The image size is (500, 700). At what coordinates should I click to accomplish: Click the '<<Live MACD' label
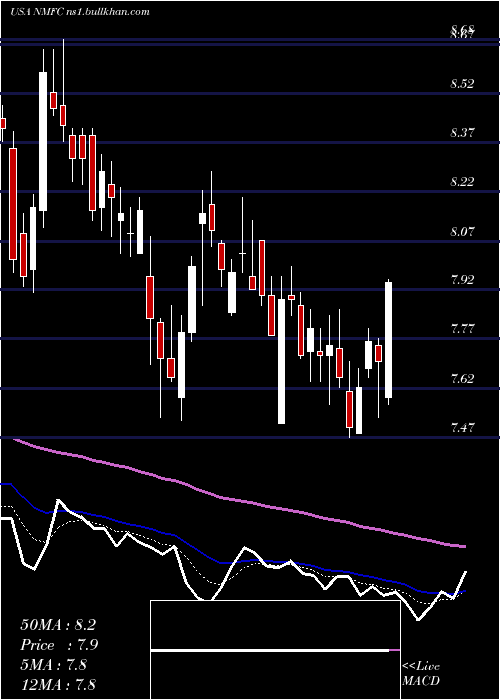[421, 674]
